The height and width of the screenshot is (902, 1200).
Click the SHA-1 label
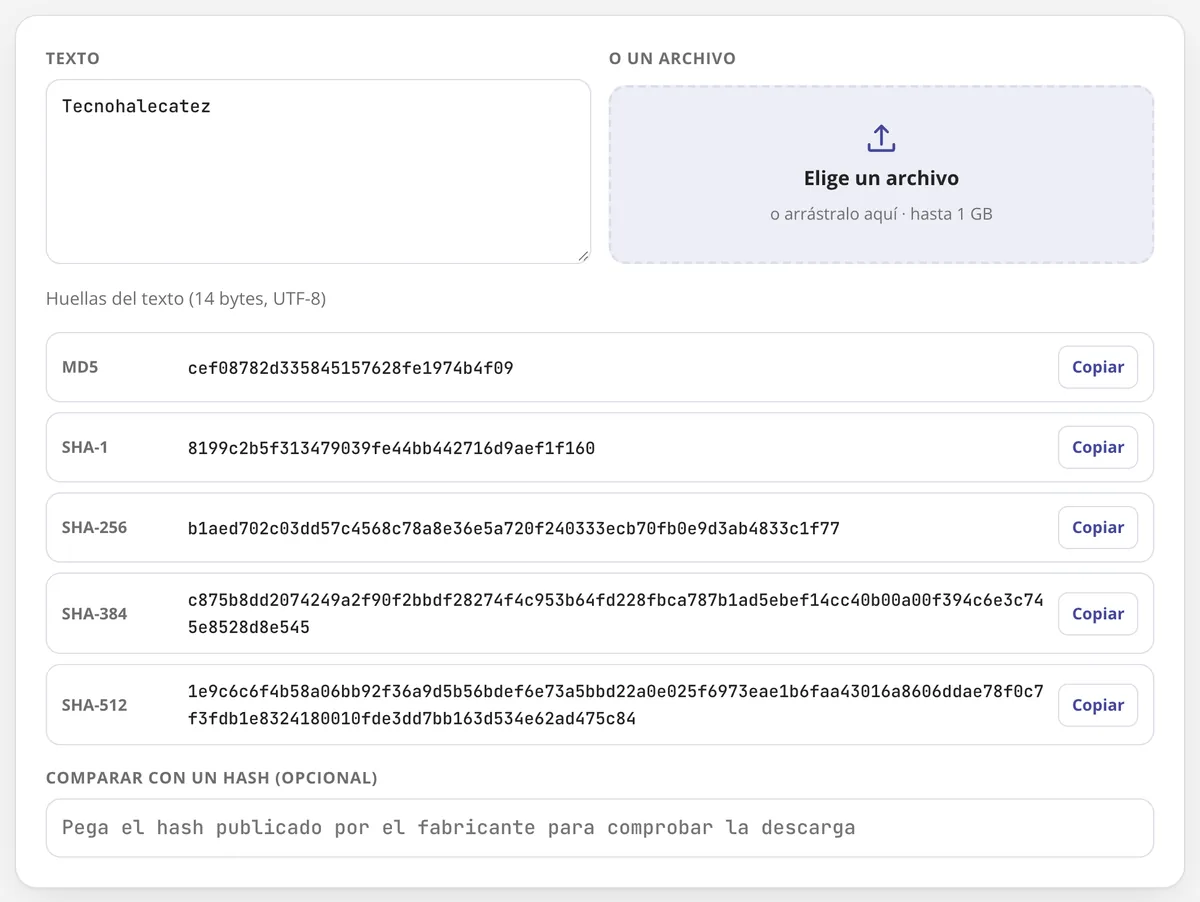(85, 447)
